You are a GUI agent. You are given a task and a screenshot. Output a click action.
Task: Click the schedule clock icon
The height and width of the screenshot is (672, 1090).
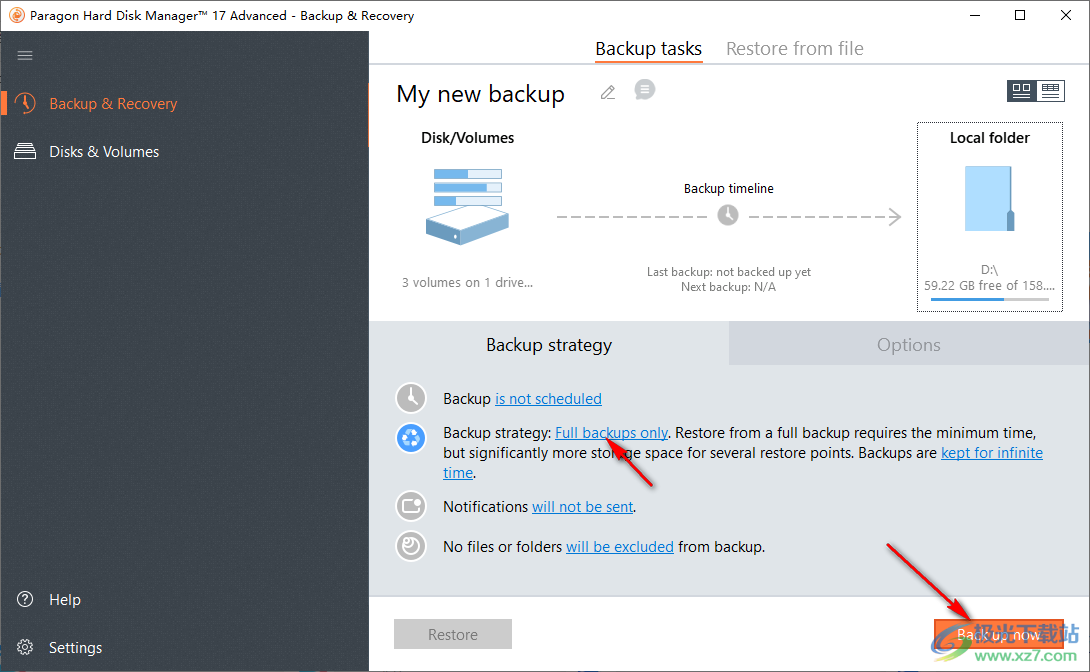[411, 398]
